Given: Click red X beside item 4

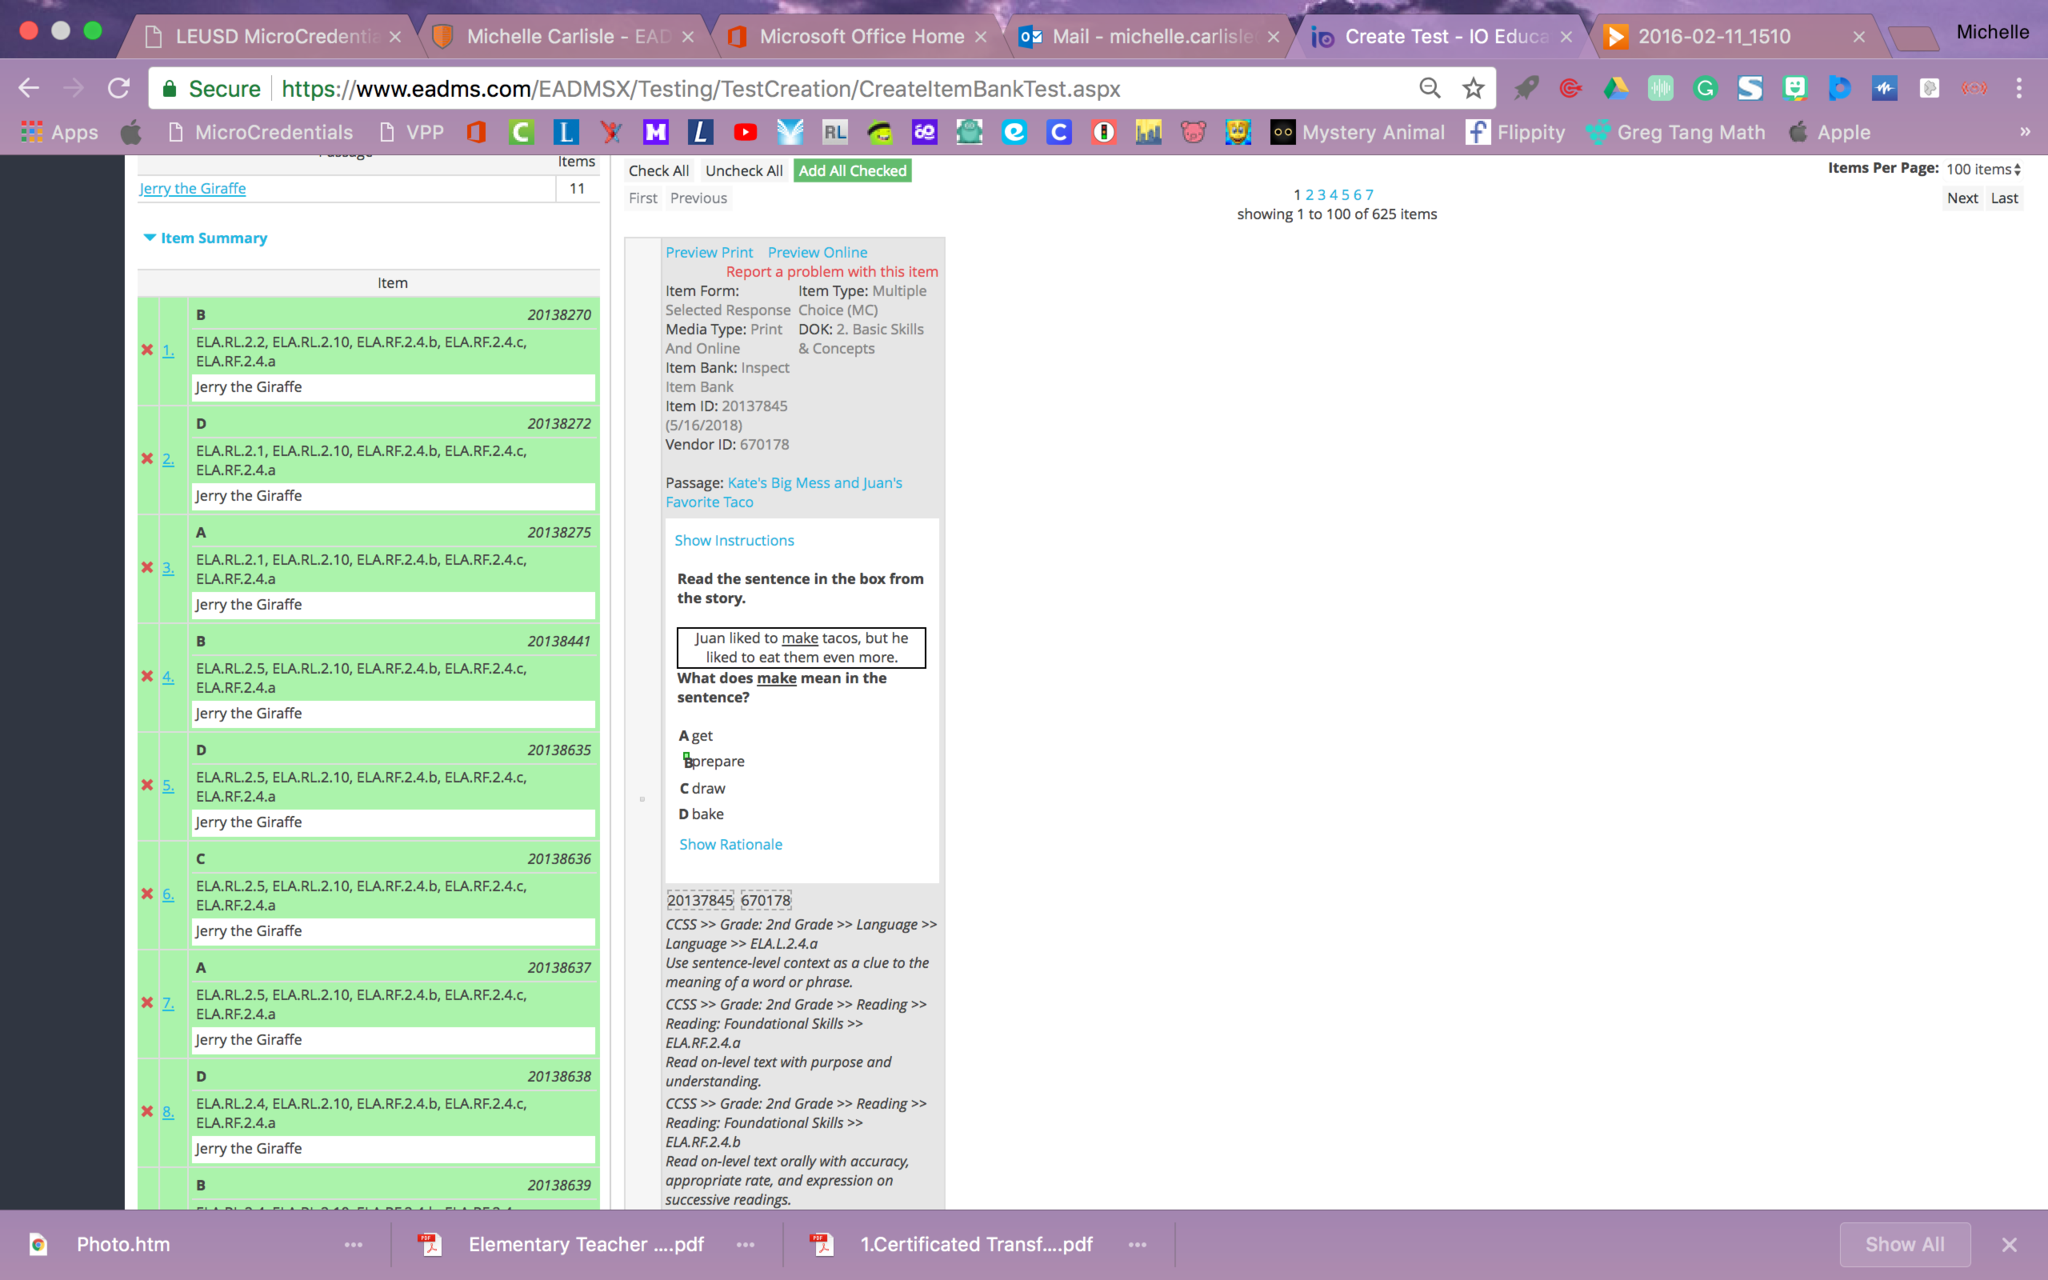Looking at the screenshot, I should coord(147,677).
